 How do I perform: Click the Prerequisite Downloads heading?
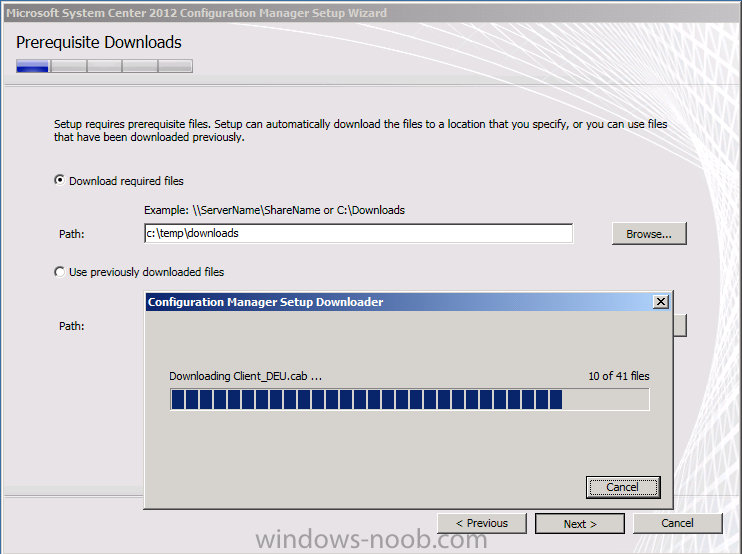tap(99, 43)
